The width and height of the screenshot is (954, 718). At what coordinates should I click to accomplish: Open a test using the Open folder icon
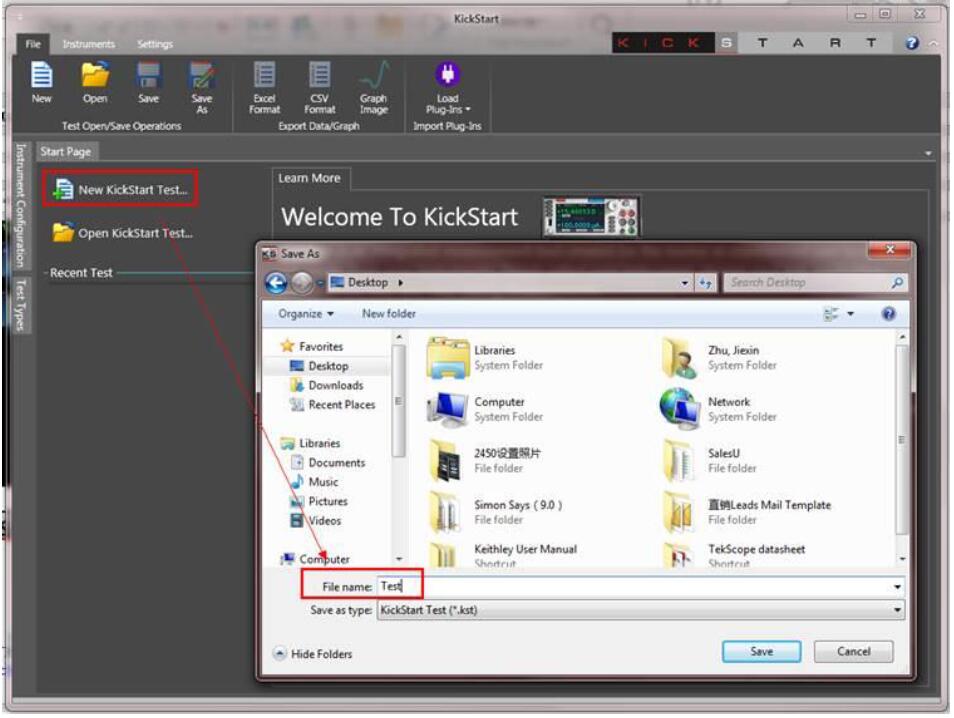(x=95, y=77)
